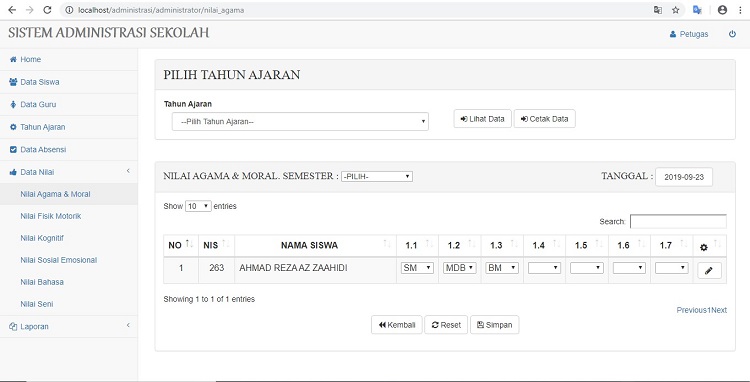The image size is (750, 382).
Task: Open Petugas user menu
Action: point(689,34)
